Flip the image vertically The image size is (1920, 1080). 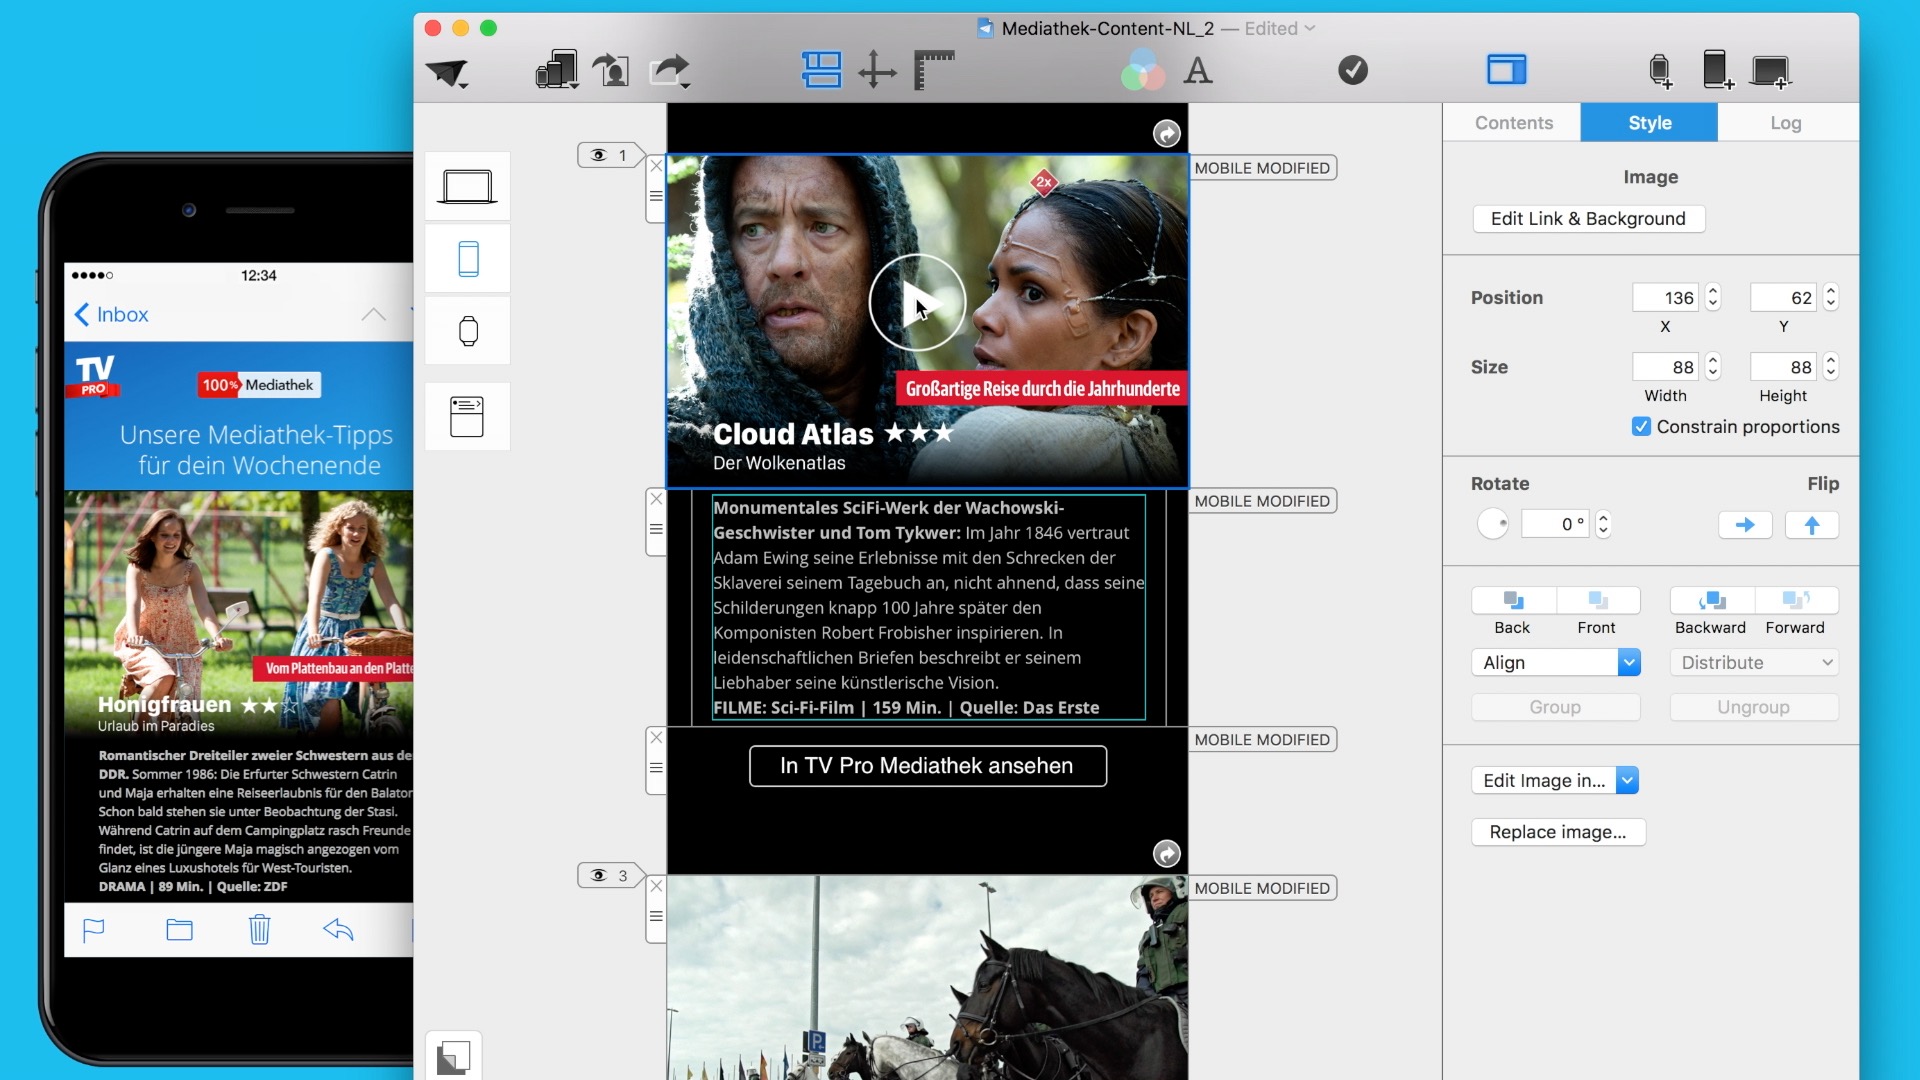[1812, 525]
